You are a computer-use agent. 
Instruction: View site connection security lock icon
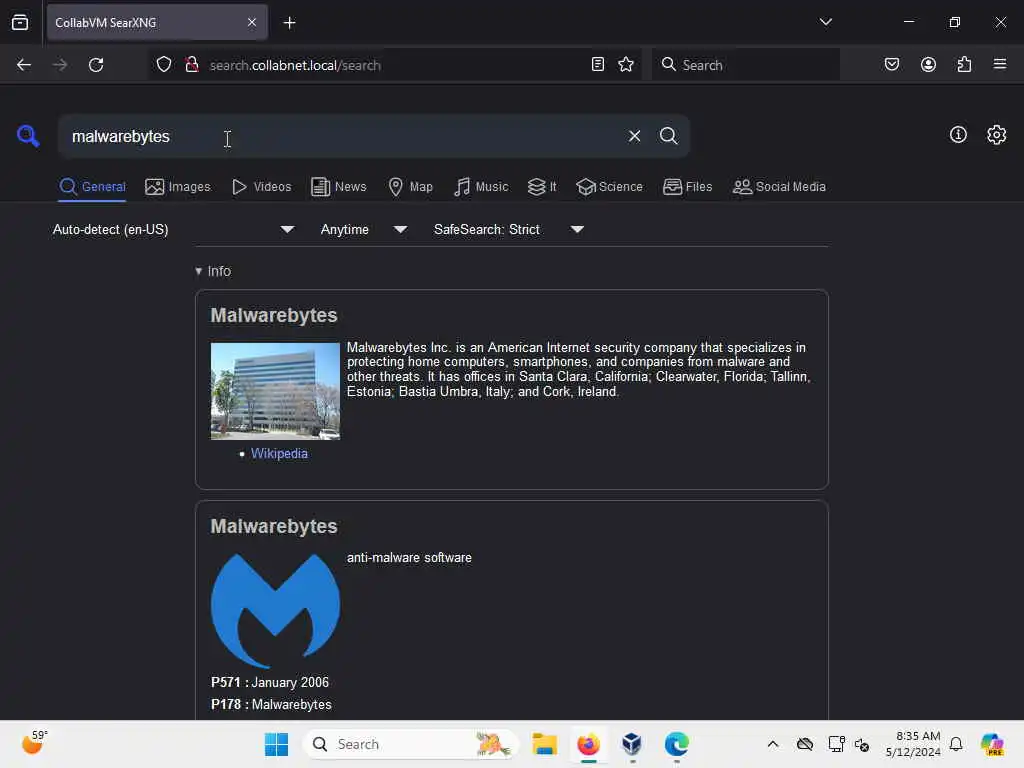pyautogui.click(x=192, y=65)
